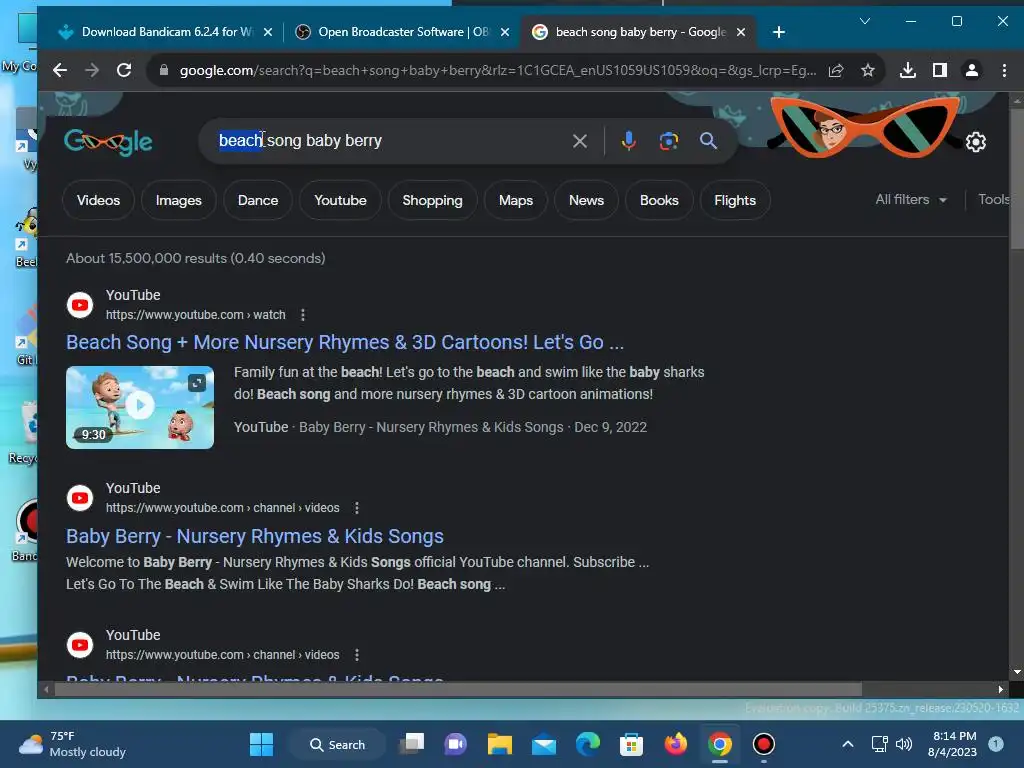Open volume control in system tray
The height and width of the screenshot is (768, 1024).
pos(904,744)
